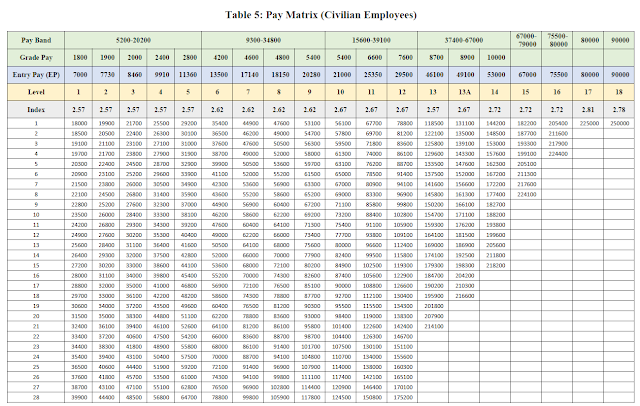Click the pay cell 182200
Screen dimensions: 640x406
tap(527, 123)
